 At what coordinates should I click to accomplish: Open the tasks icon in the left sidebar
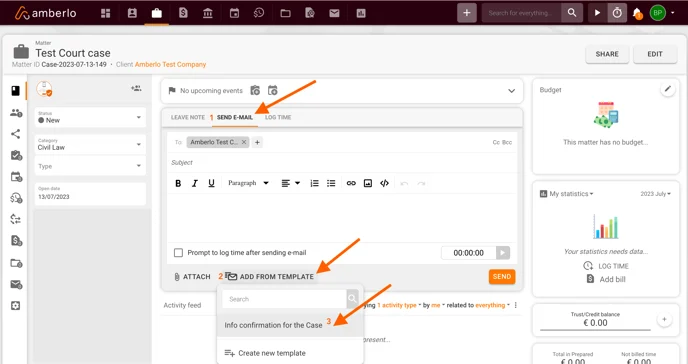point(16,155)
